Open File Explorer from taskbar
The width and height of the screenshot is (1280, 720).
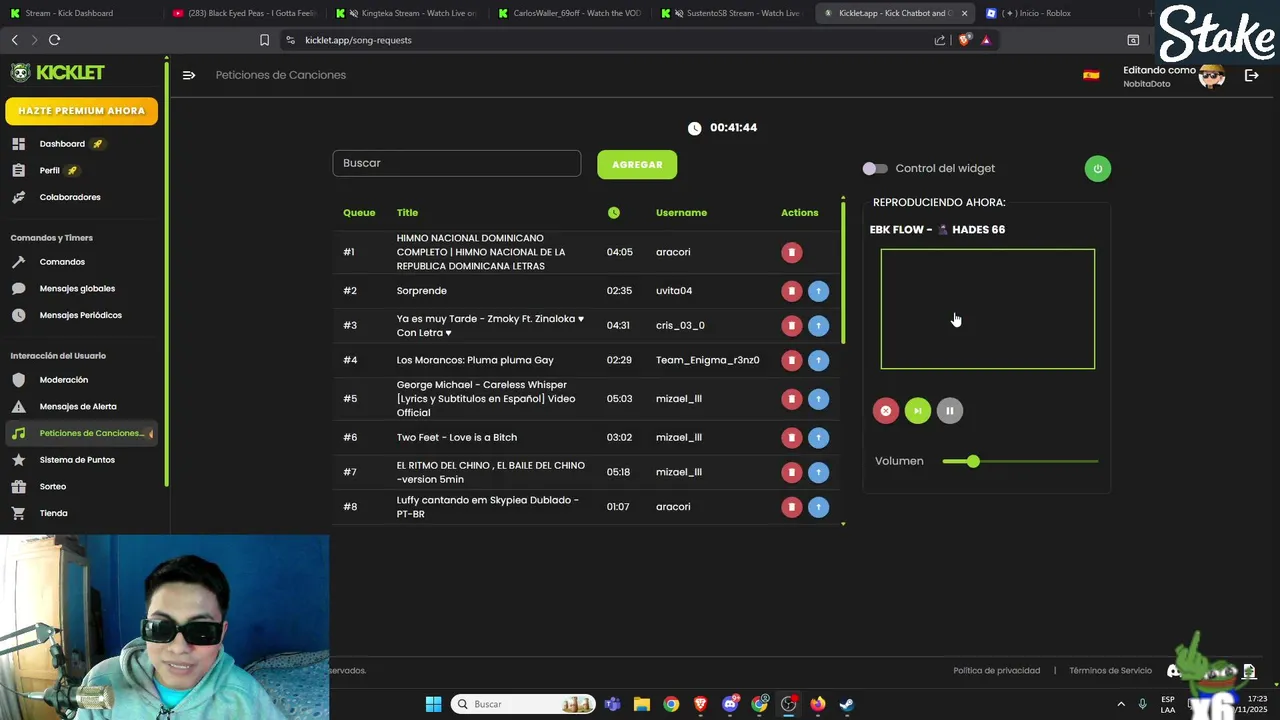(x=642, y=704)
